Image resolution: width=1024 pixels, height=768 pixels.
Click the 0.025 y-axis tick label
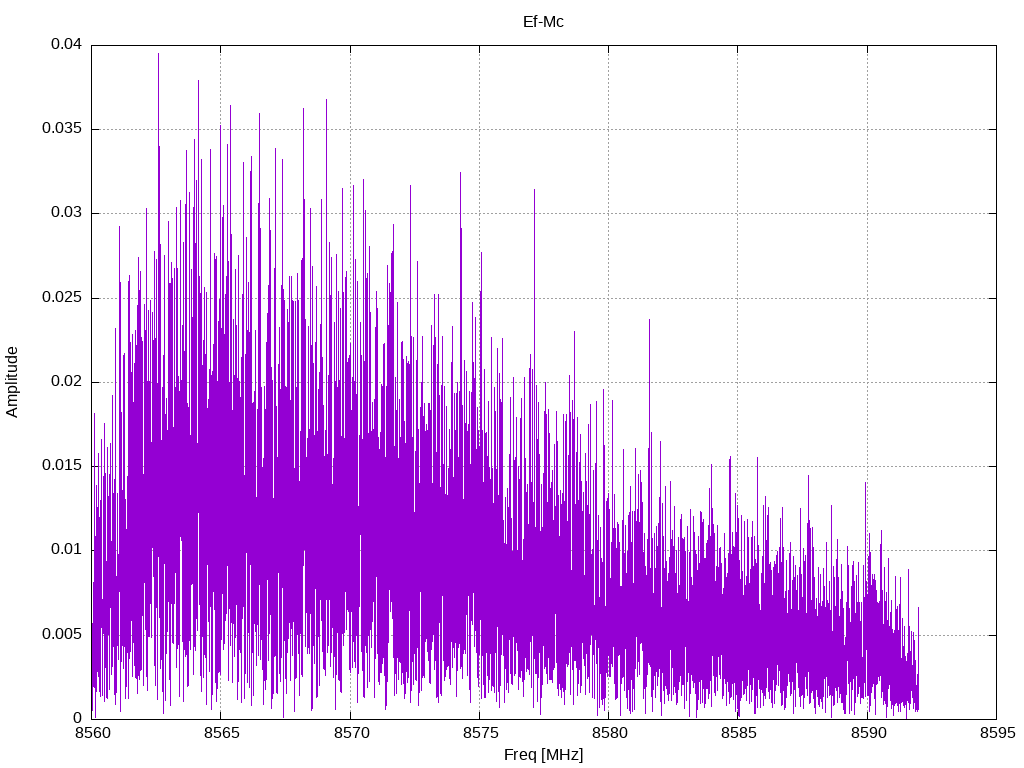[x=62, y=297]
